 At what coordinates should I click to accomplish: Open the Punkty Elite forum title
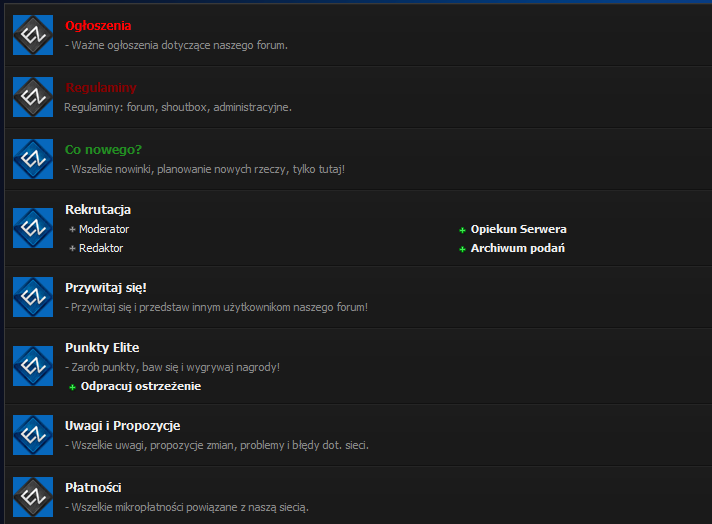pyautogui.click(x=102, y=348)
